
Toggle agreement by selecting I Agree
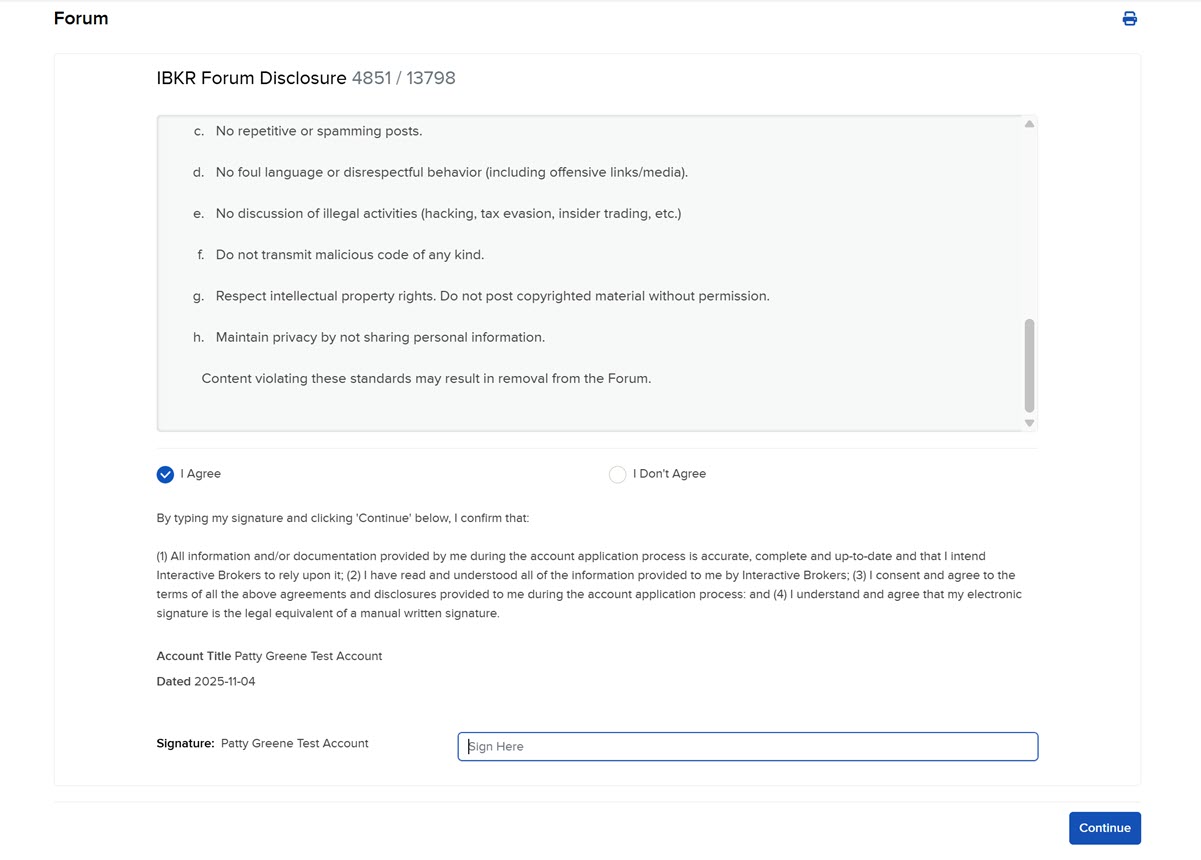[165, 474]
